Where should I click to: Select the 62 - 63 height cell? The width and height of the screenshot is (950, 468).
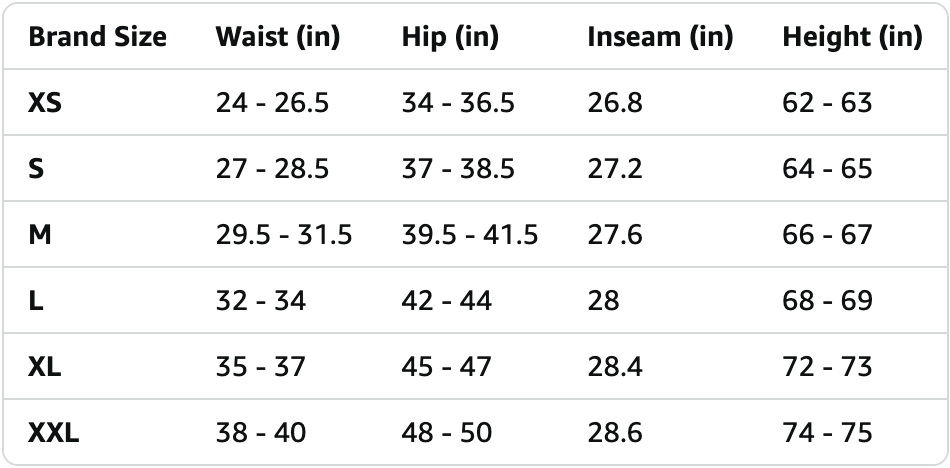(828, 103)
